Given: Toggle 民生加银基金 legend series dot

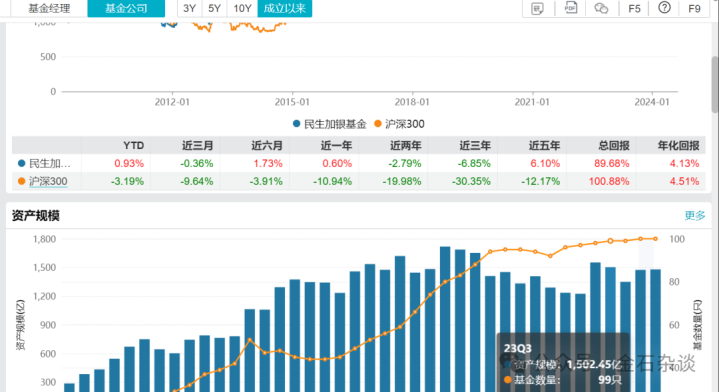Looking at the screenshot, I should [296, 124].
